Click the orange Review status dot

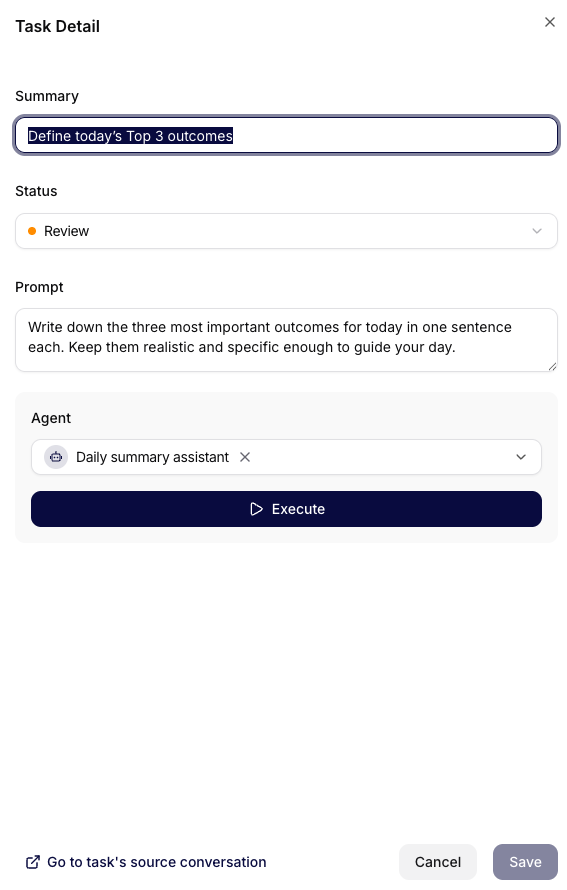[32, 231]
